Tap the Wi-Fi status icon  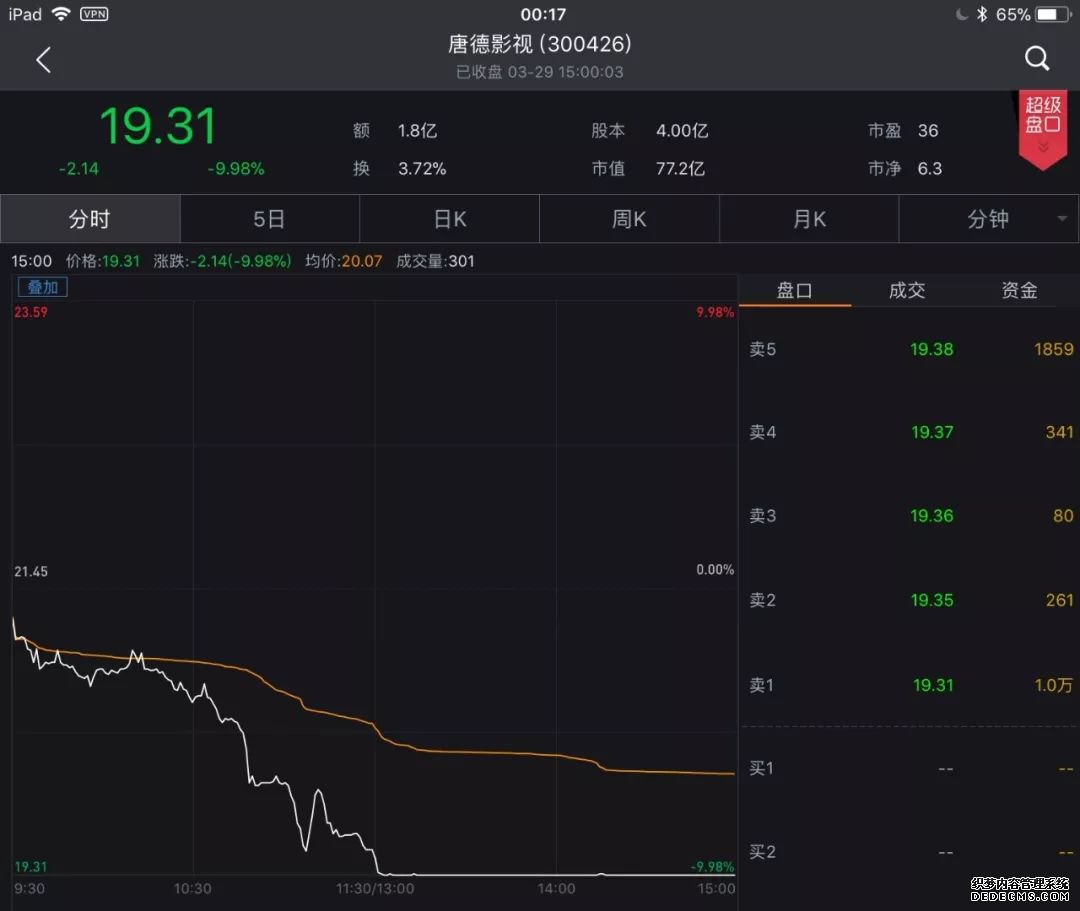(61, 14)
